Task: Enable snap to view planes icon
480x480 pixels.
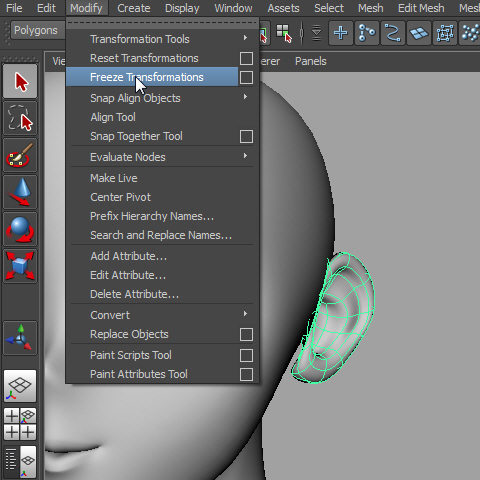Action: click(x=419, y=33)
